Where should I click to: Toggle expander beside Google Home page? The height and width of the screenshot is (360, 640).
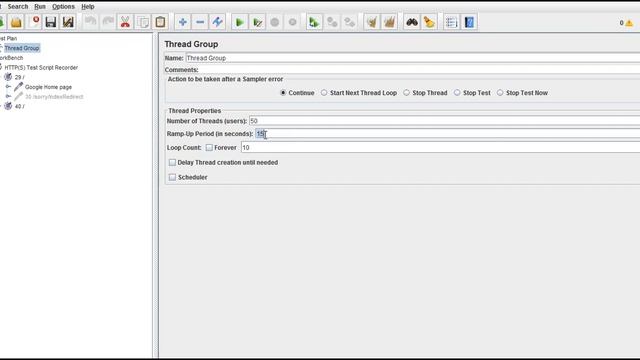tap(8, 87)
